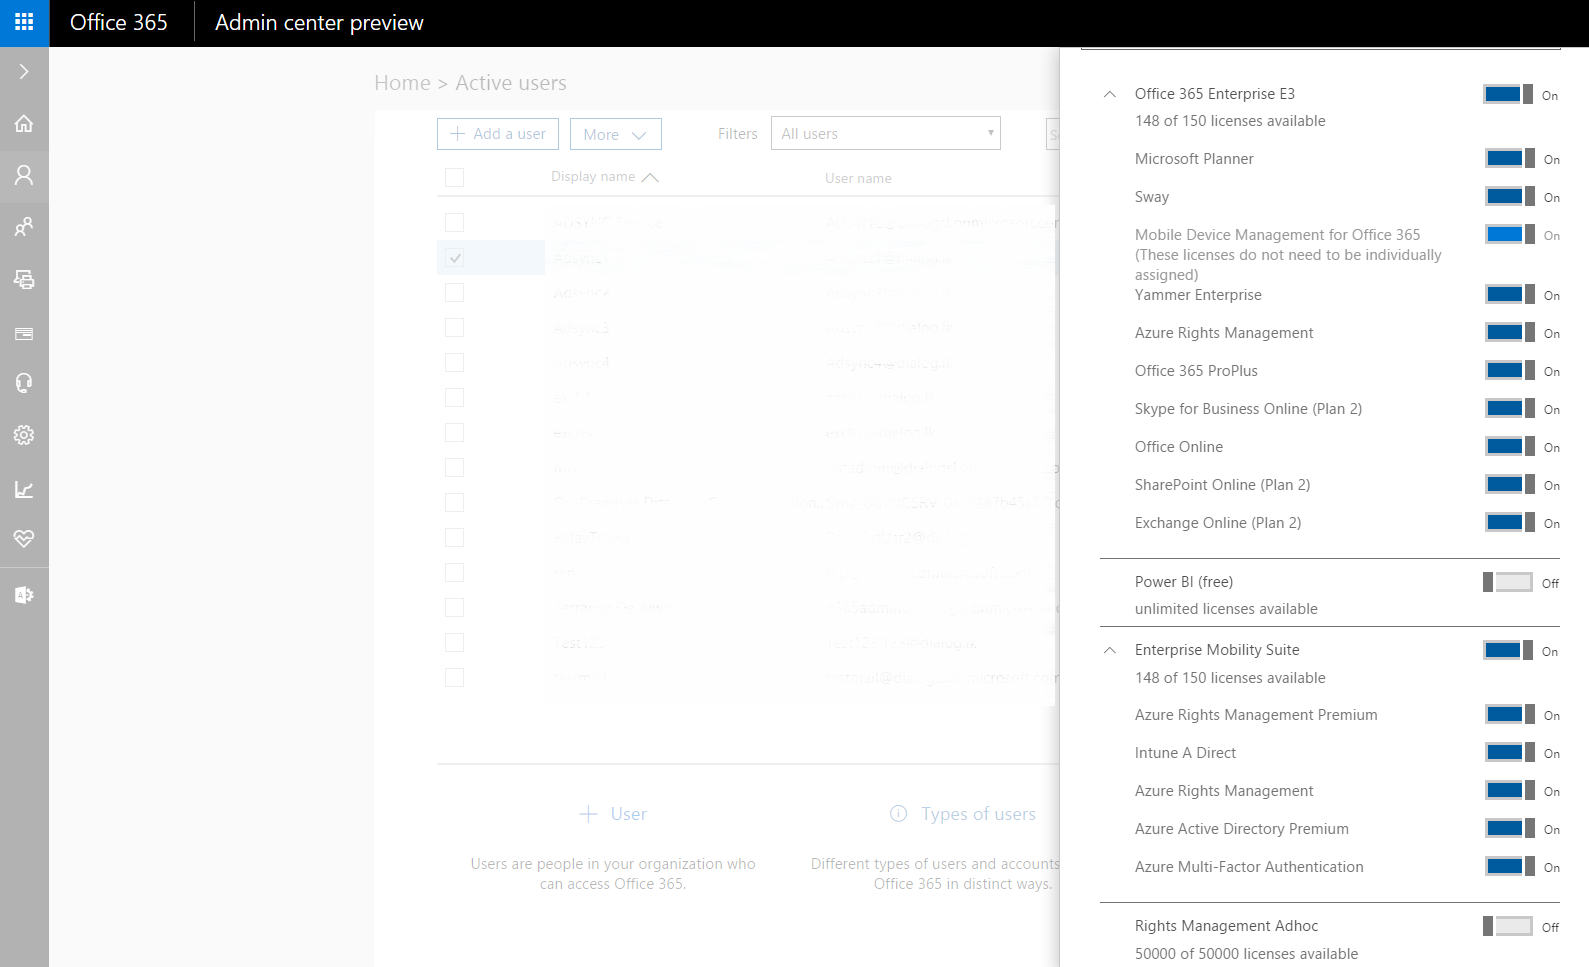Toggle Azure Active Directory Premium switch
The image size is (1589, 967).
[x=1510, y=828]
